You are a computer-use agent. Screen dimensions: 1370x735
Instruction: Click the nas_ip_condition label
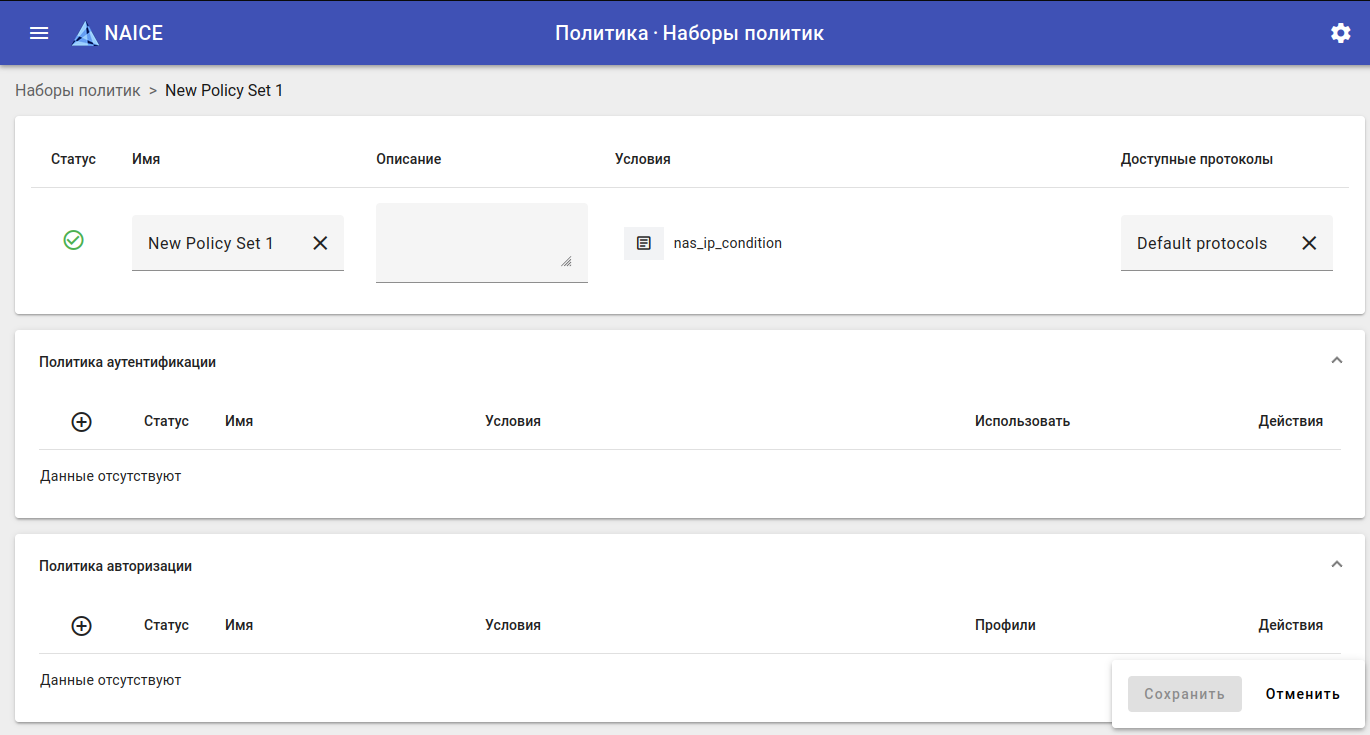tap(728, 243)
